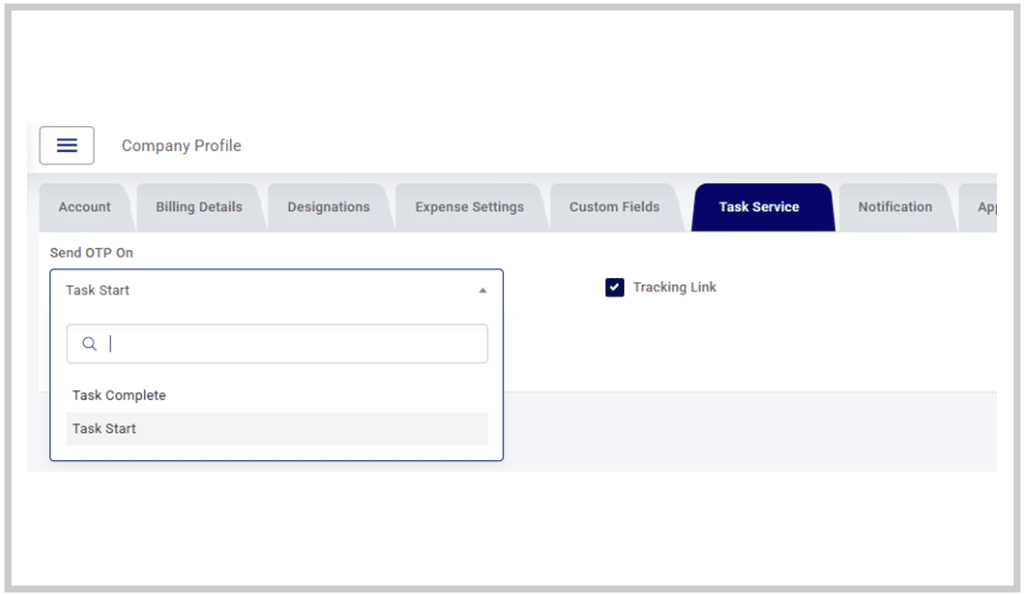Viewport: 1024px width, 595px height.
Task: Collapse the Send OTP On dropdown arrow
Action: [x=482, y=288]
